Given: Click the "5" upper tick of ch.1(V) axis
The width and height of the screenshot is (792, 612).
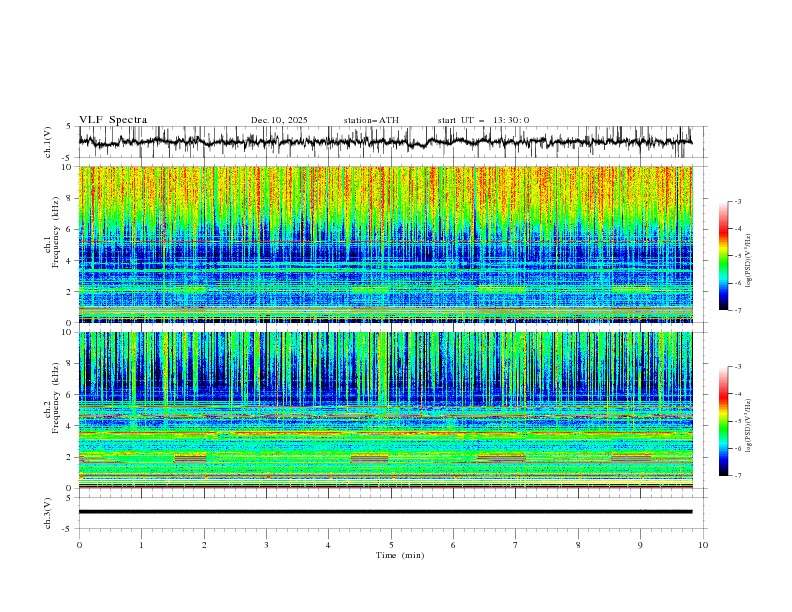Looking at the screenshot, I should (x=69, y=127).
